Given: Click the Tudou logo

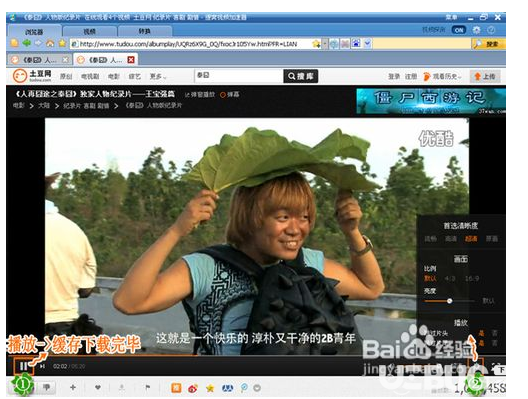Looking at the screenshot, I should (32, 75).
